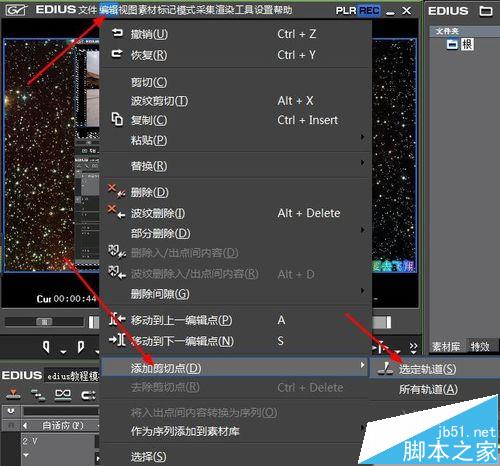
Task: Expand the 添加剪切点(D) submenu
Action: [x=235, y=368]
